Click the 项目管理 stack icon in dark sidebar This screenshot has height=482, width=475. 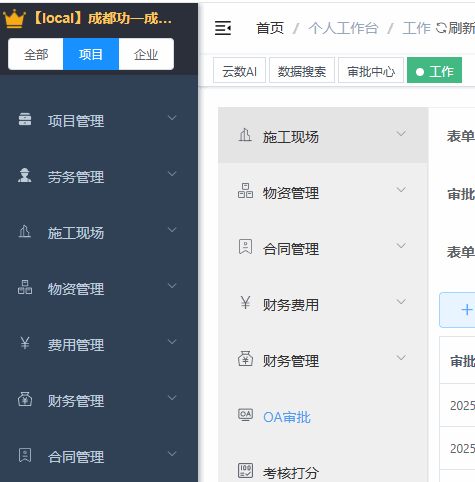[x=25, y=119]
